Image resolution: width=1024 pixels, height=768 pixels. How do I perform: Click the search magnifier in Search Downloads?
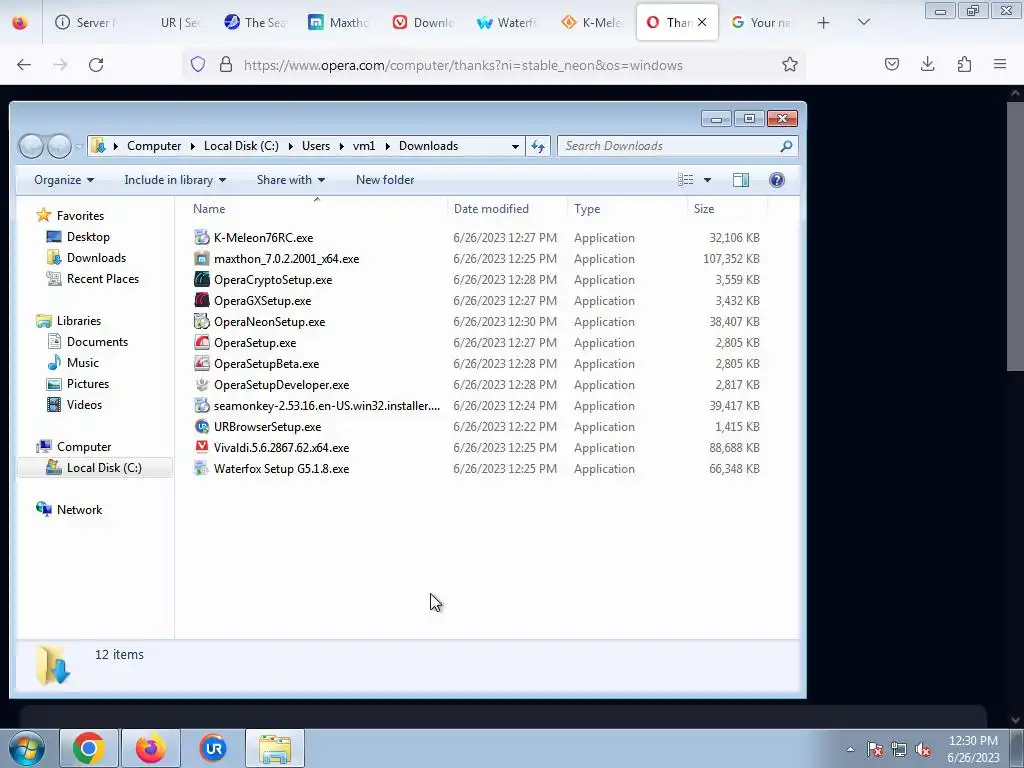pos(786,146)
